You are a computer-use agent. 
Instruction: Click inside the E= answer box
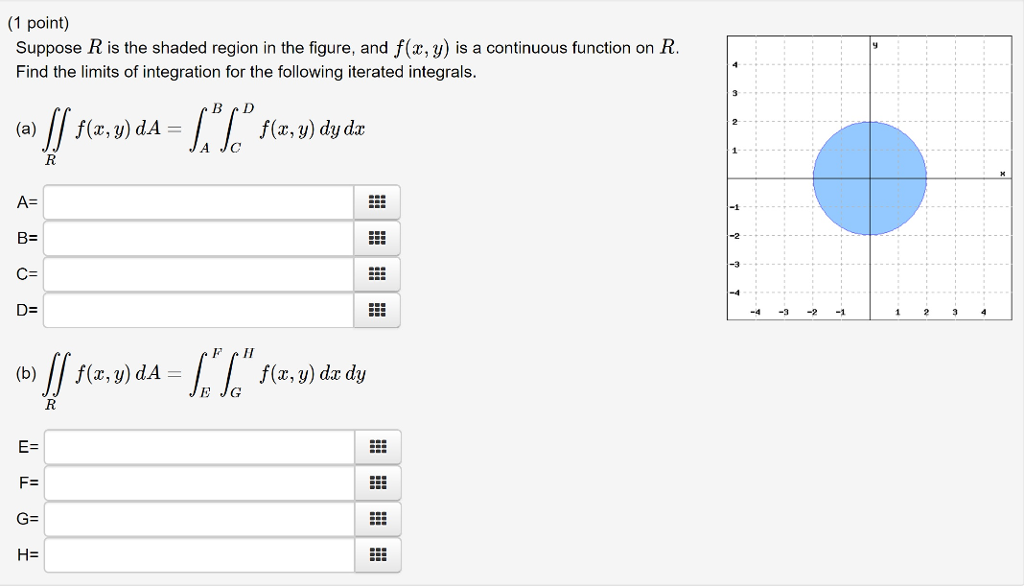pos(195,447)
